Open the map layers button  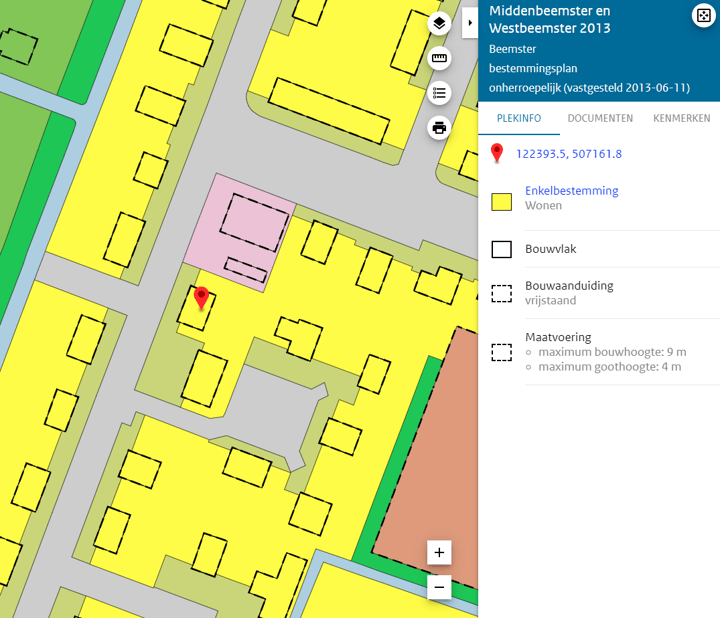pos(438,24)
